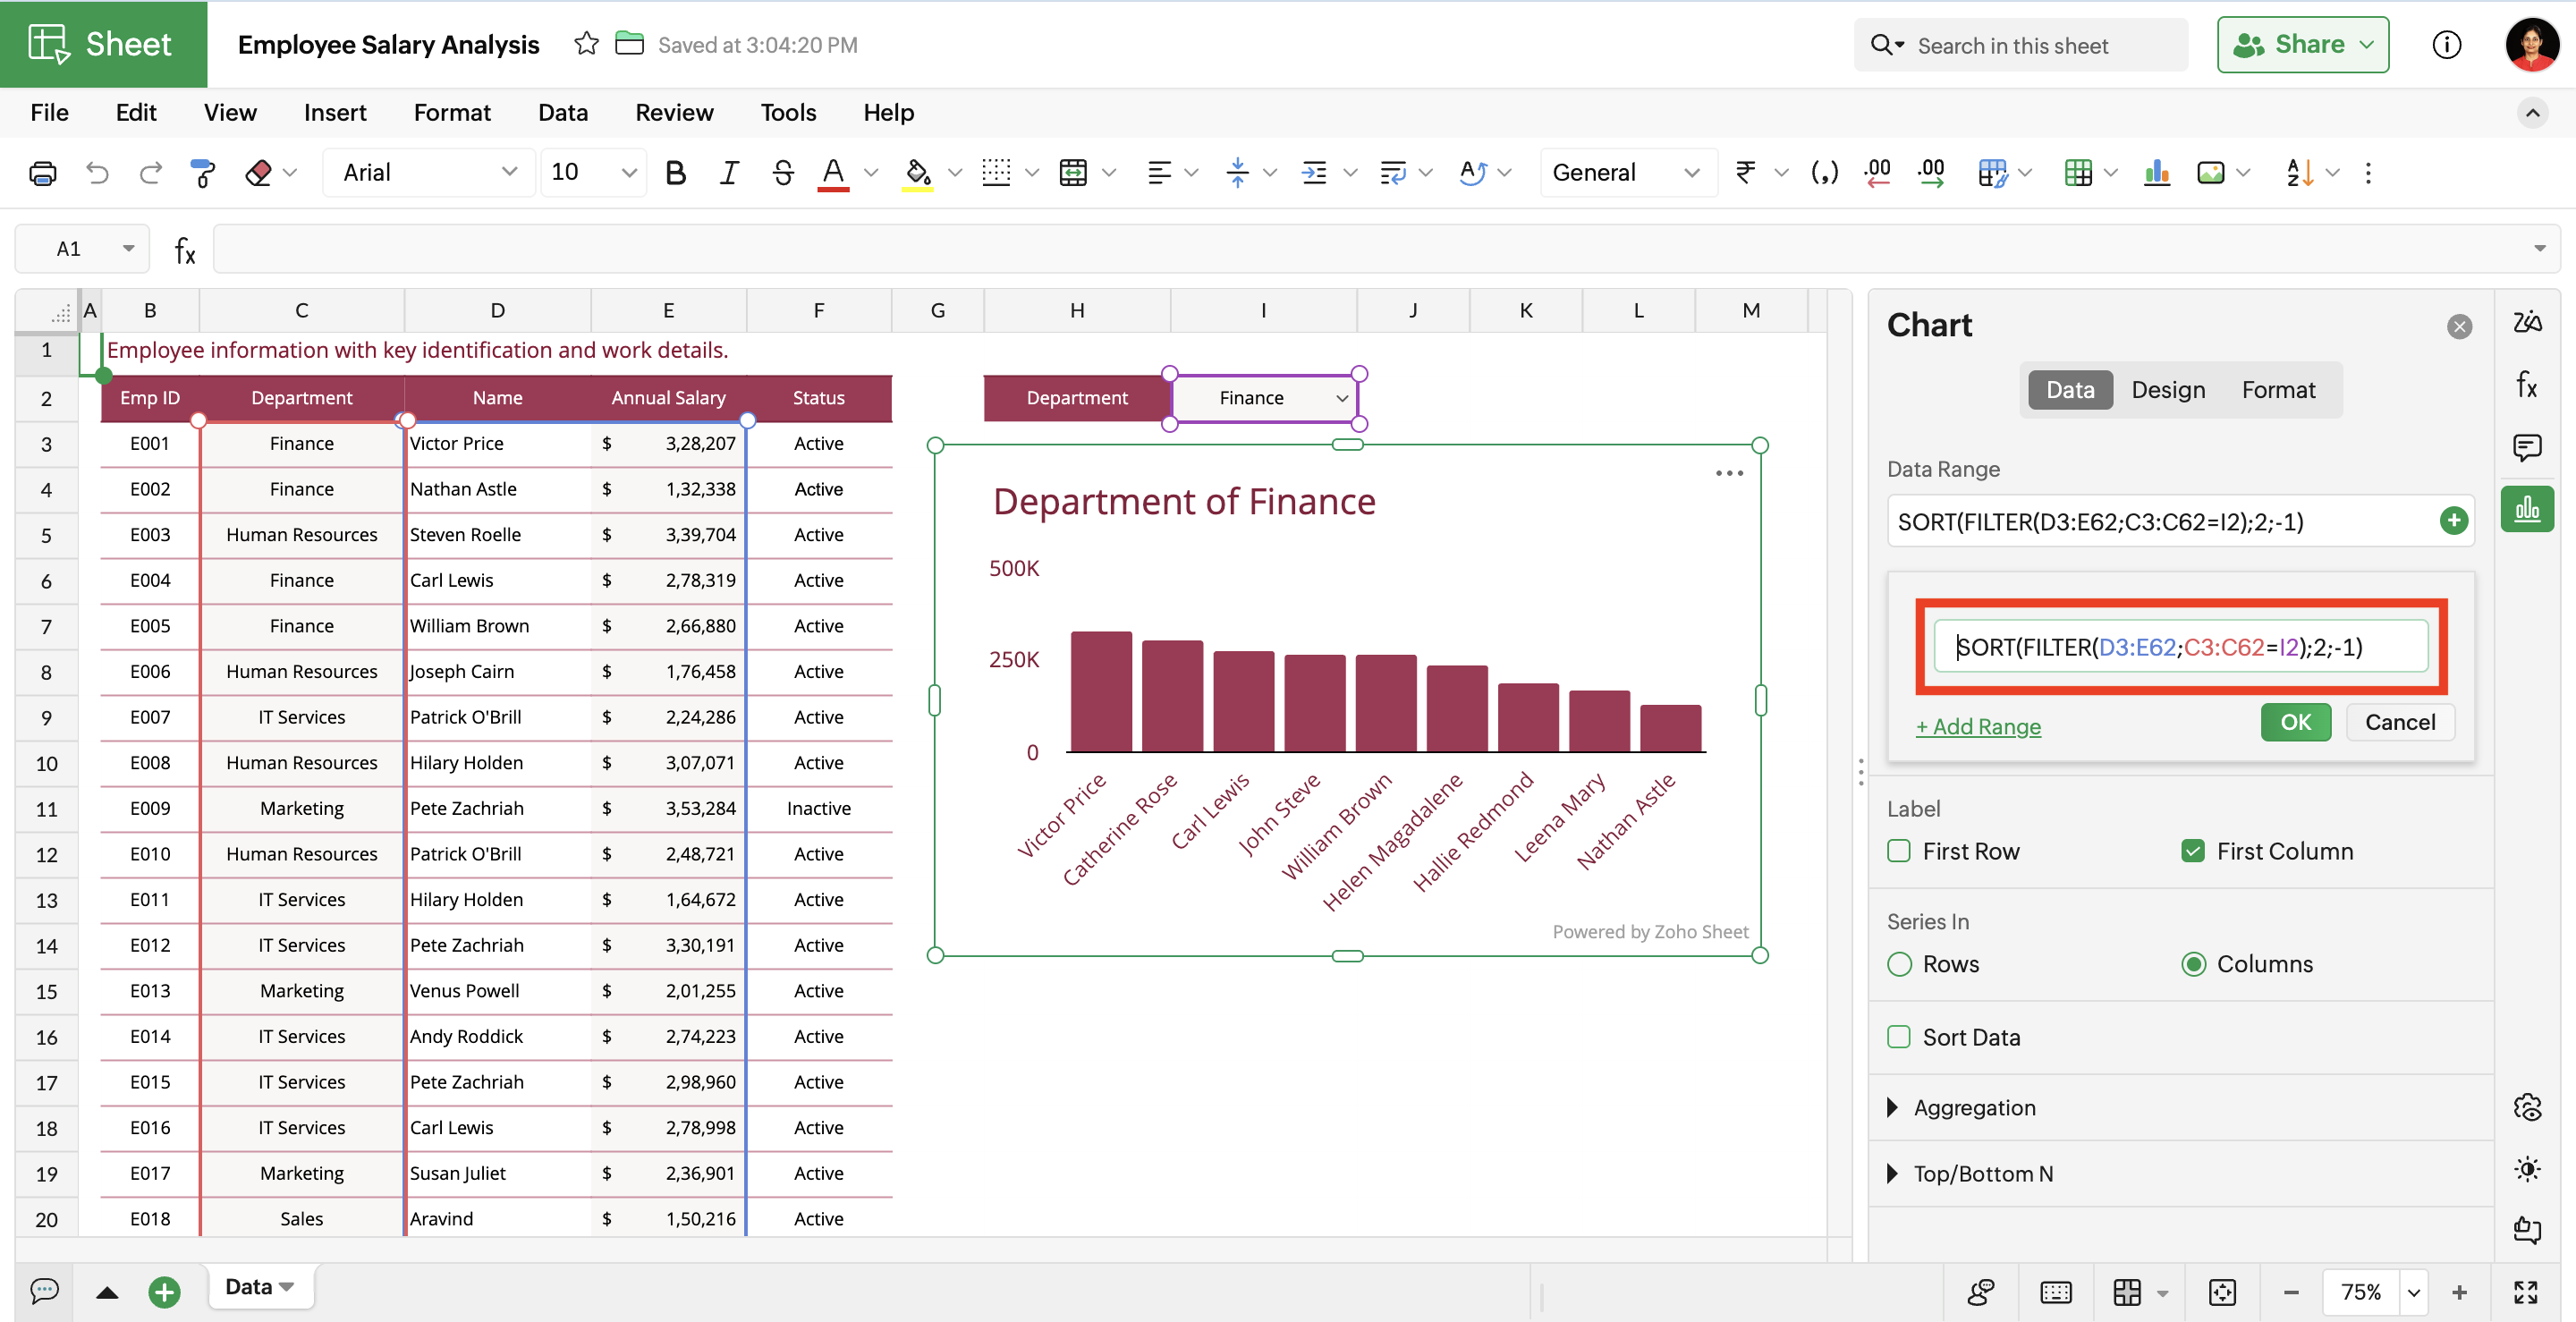The width and height of the screenshot is (2576, 1322).
Task: Open the Finance department dropdown
Action: pyautogui.click(x=1342, y=398)
